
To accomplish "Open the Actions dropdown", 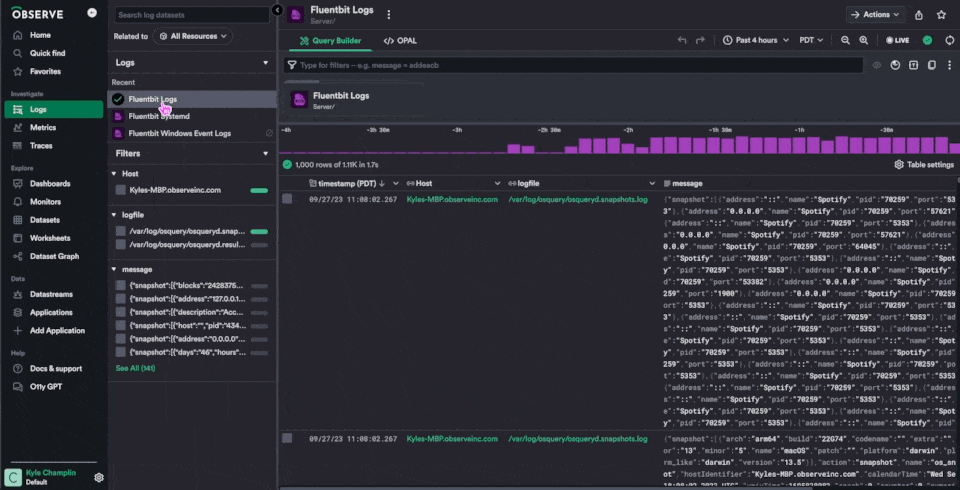I will pos(876,15).
